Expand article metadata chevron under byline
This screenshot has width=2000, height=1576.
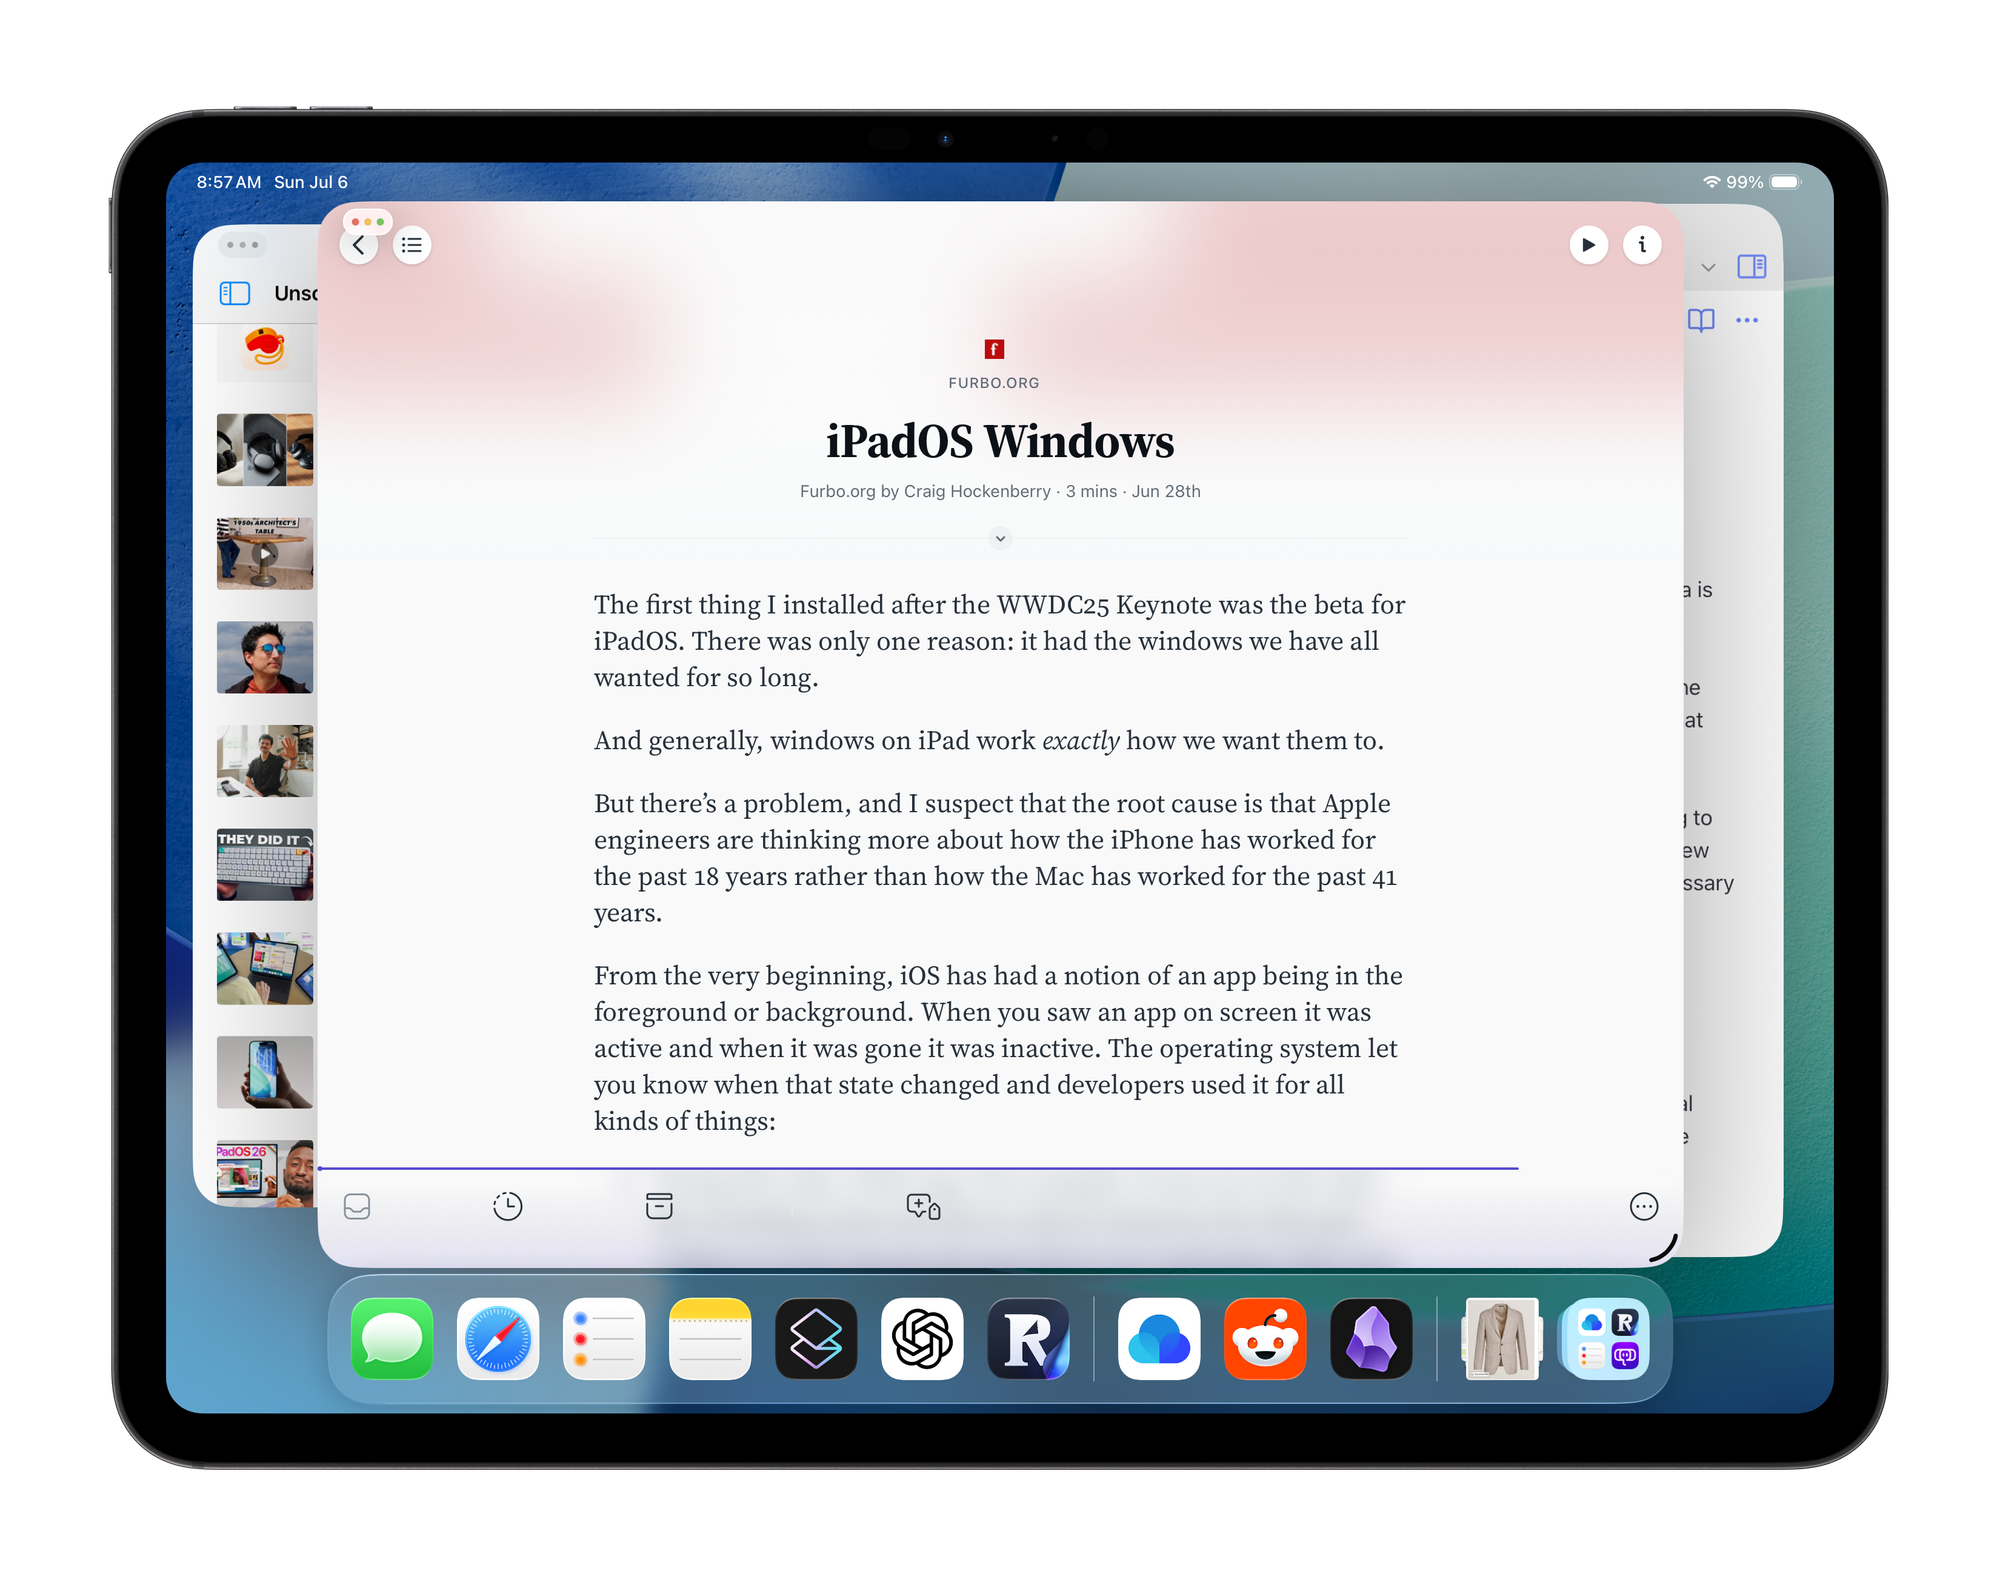point(1000,538)
